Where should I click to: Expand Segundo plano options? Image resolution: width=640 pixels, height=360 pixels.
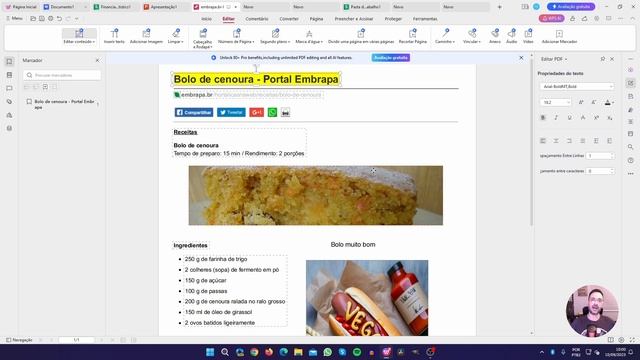(x=275, y=36)
